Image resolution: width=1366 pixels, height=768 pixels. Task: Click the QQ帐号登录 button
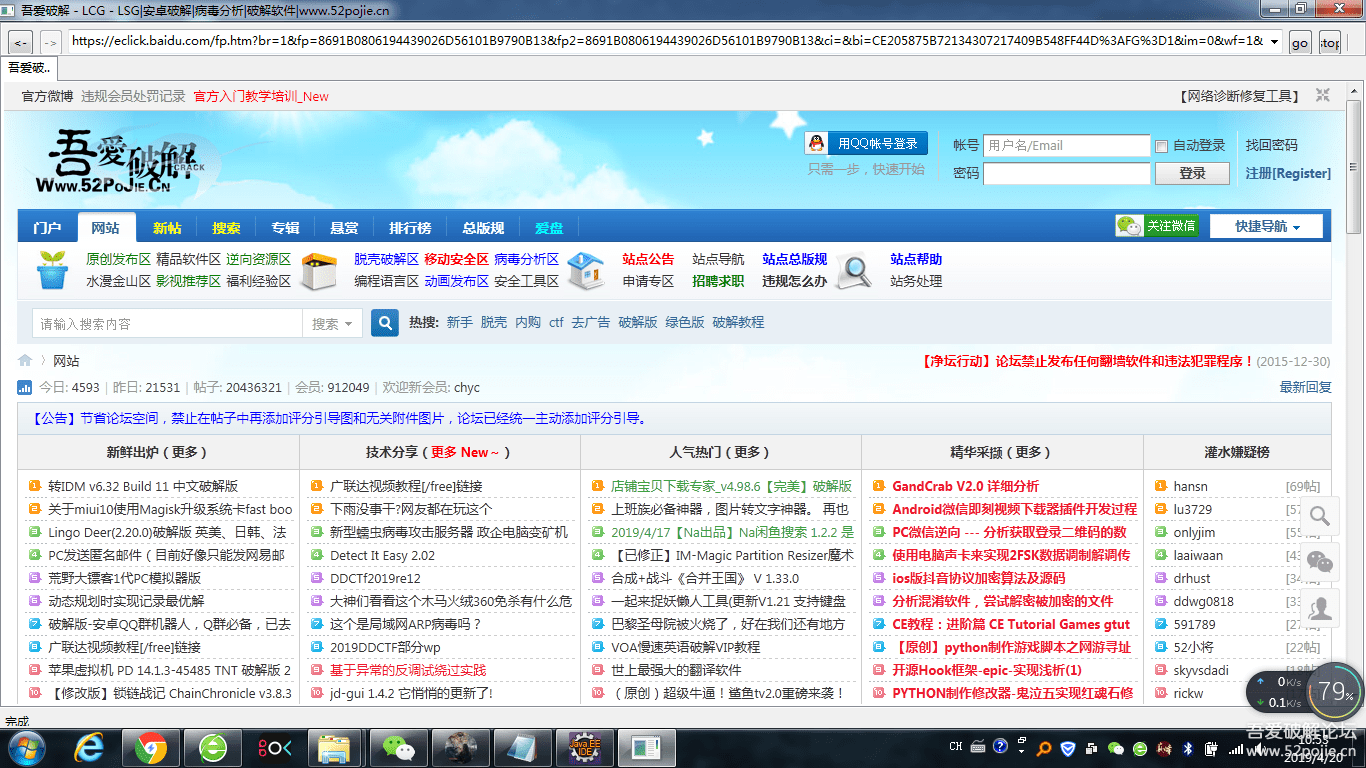(866, 143)
